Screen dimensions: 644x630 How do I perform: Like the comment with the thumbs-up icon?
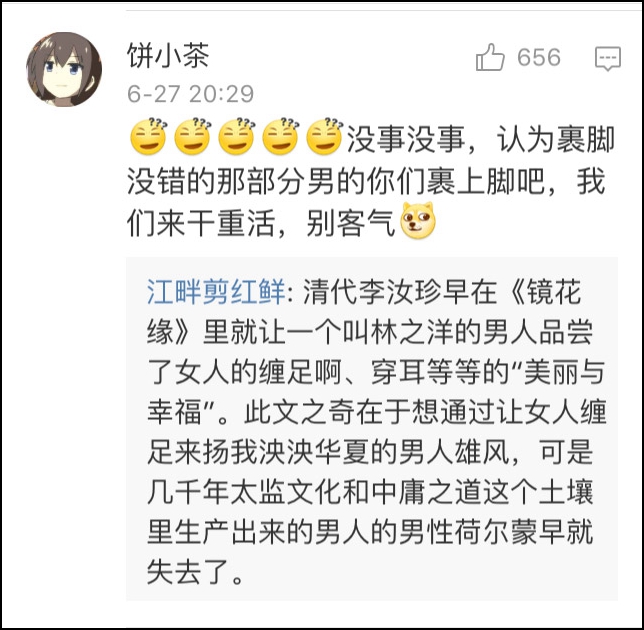point(490,57)
